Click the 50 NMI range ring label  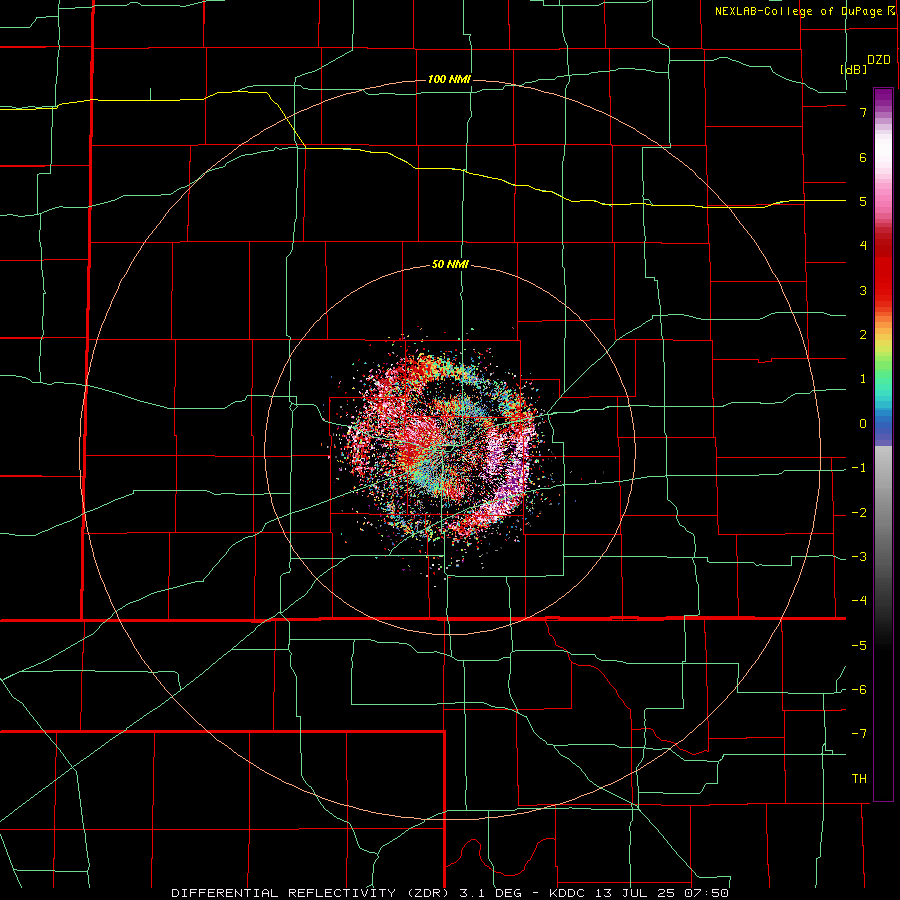pyautogui.click(x=451, y=265)
